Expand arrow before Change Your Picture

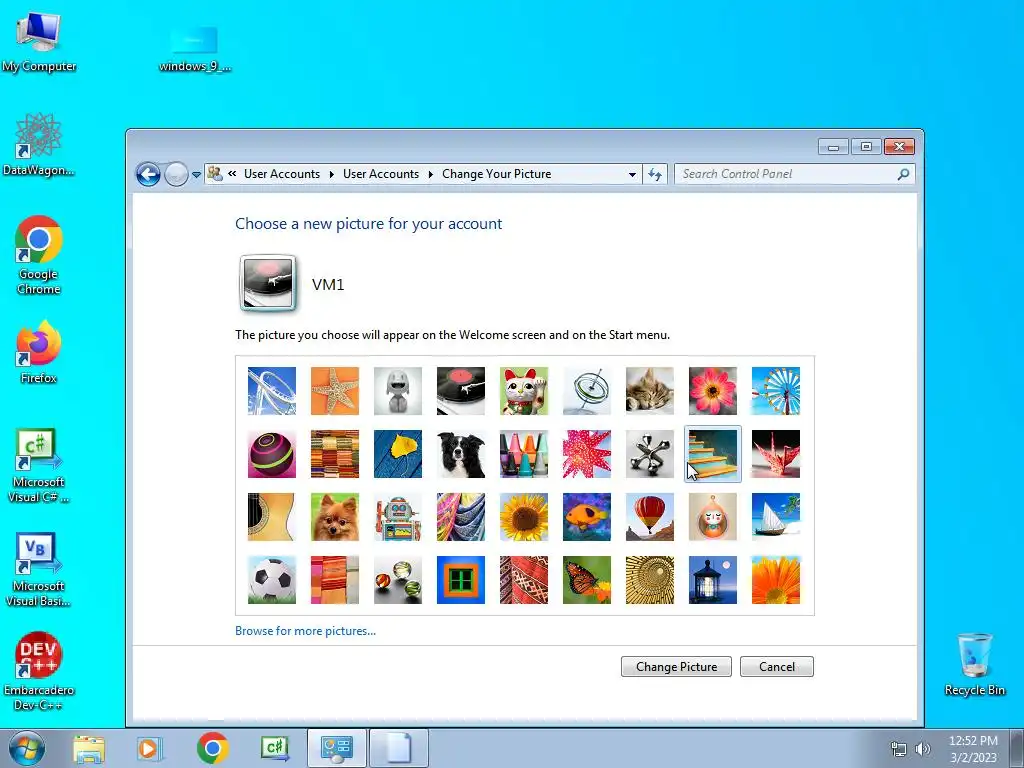pyautogui.click(x=430, y=174)
